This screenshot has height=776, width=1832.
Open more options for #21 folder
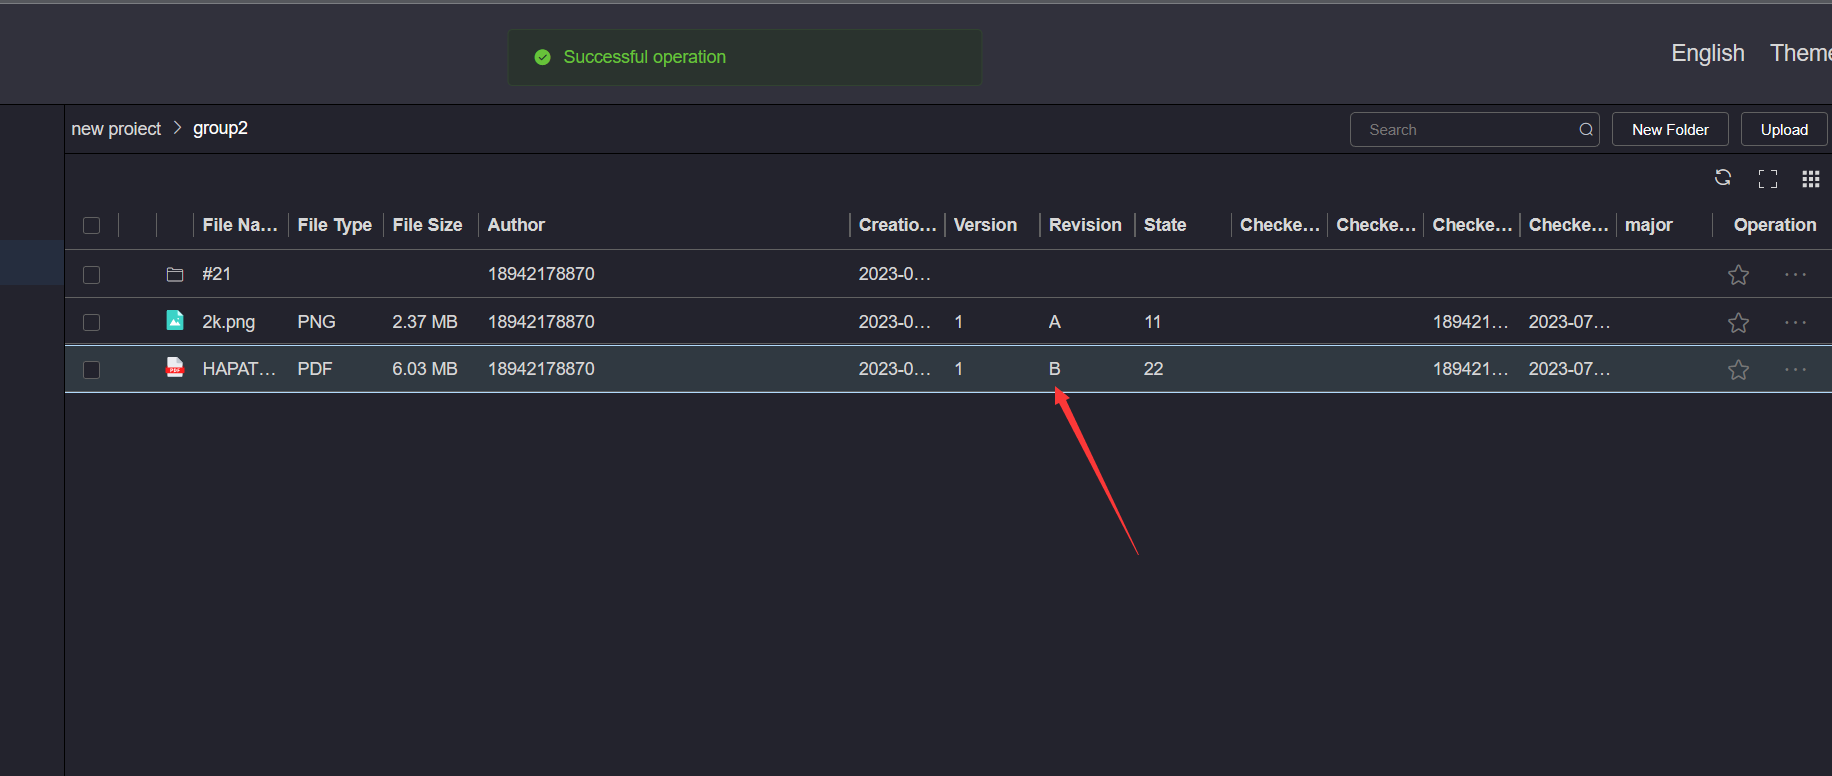(1795, 275)
